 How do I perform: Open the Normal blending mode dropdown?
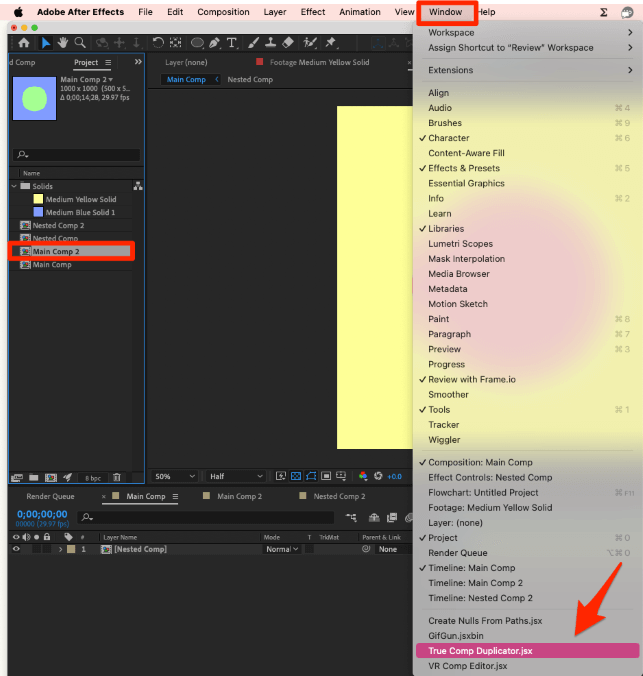pyautogui.click(x=282, y=549)
